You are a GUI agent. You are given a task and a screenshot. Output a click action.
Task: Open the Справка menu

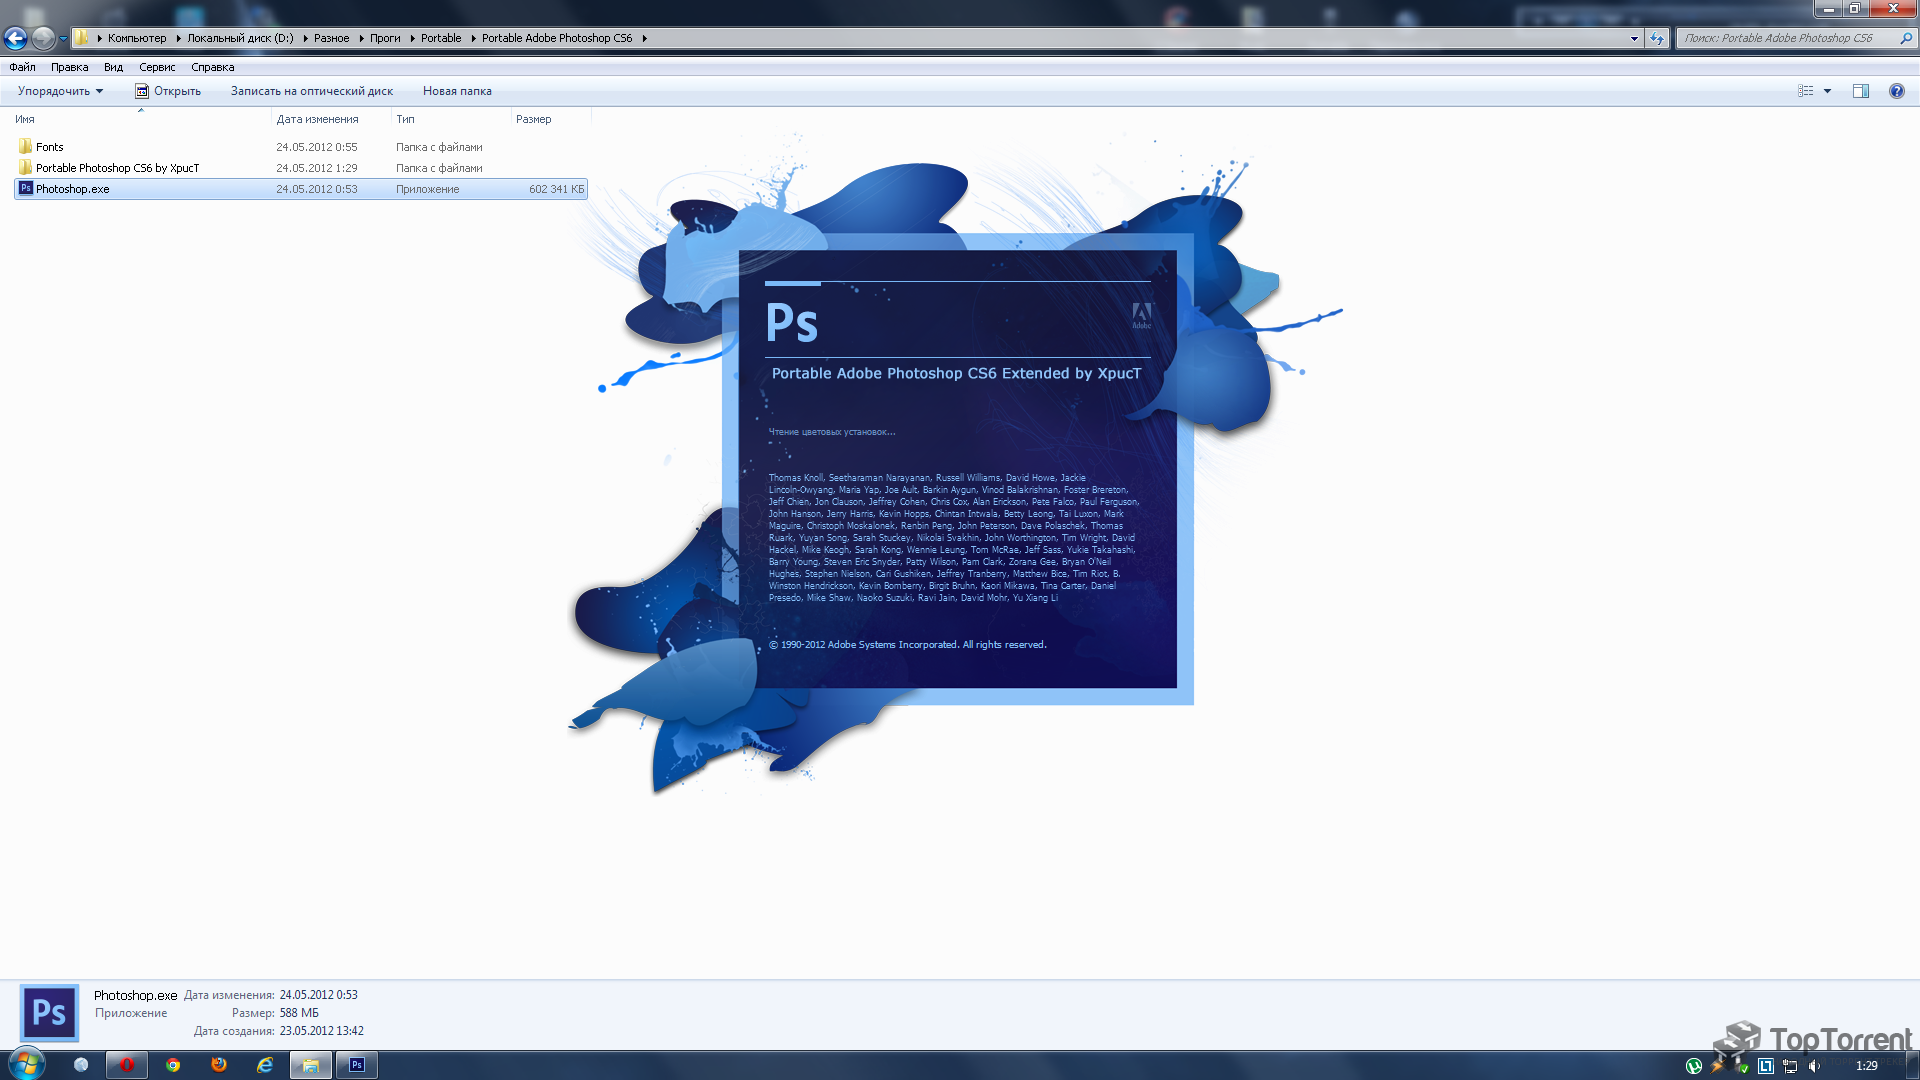[212, 67]
